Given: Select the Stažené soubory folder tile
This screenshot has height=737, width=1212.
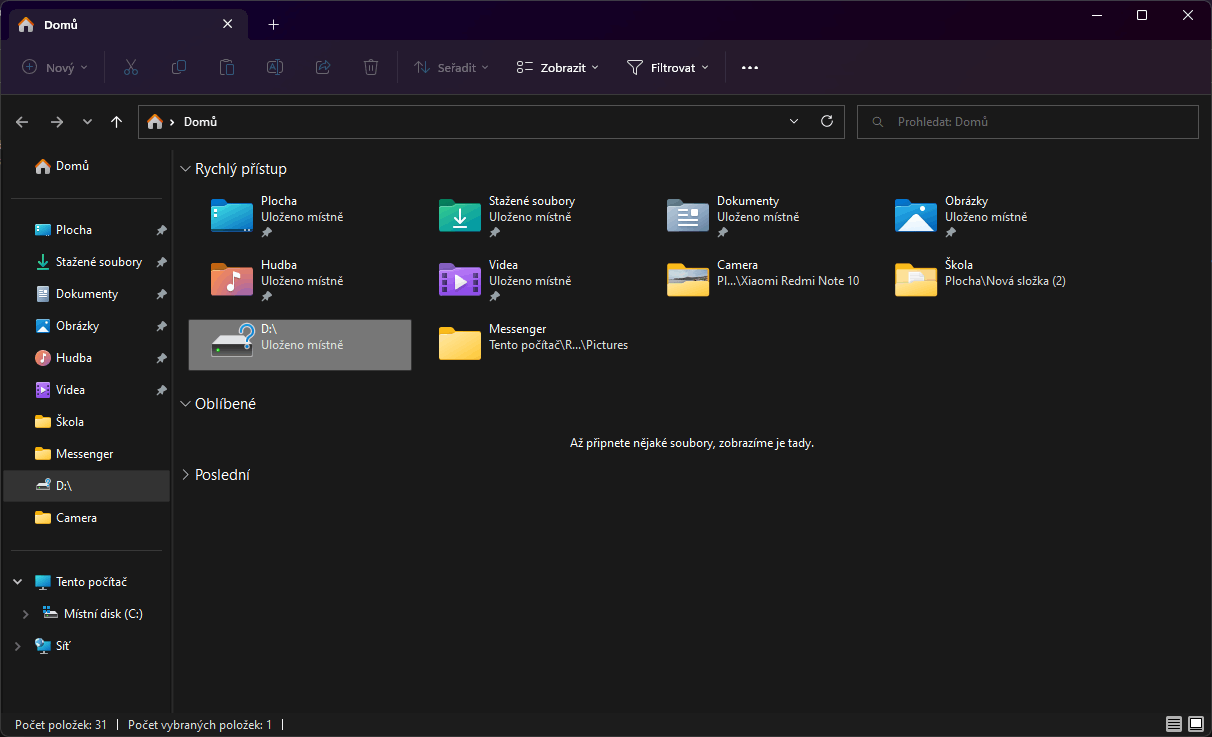Looking at the screenshot, I should point(527,217).
